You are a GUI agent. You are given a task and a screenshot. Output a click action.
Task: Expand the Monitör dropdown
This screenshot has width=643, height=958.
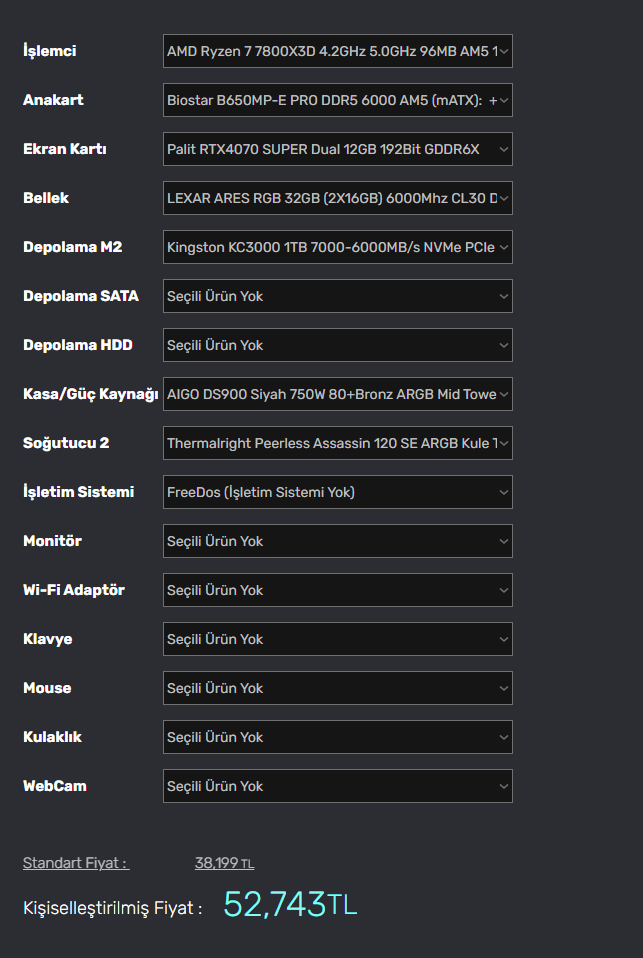[337, 541]
